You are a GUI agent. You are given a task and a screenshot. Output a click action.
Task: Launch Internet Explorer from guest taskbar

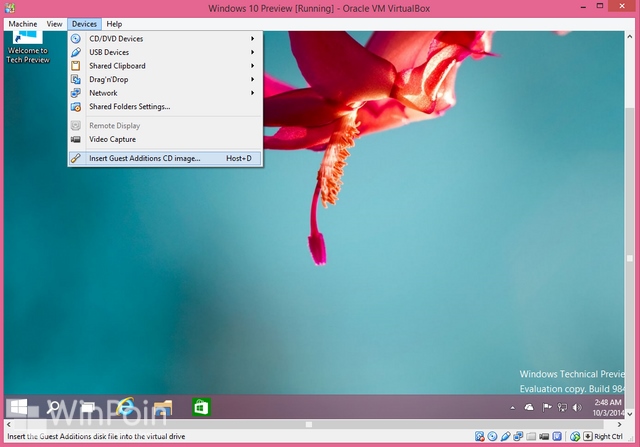tap(125, 407)
